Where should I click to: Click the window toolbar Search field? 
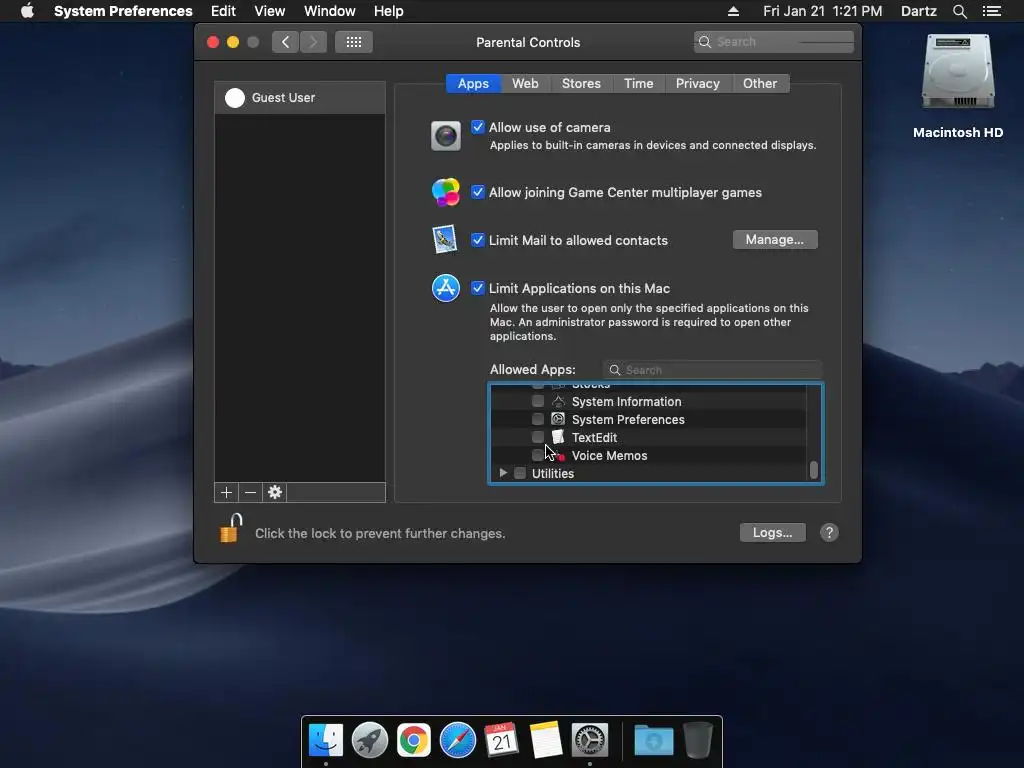[x=774, y=42]
